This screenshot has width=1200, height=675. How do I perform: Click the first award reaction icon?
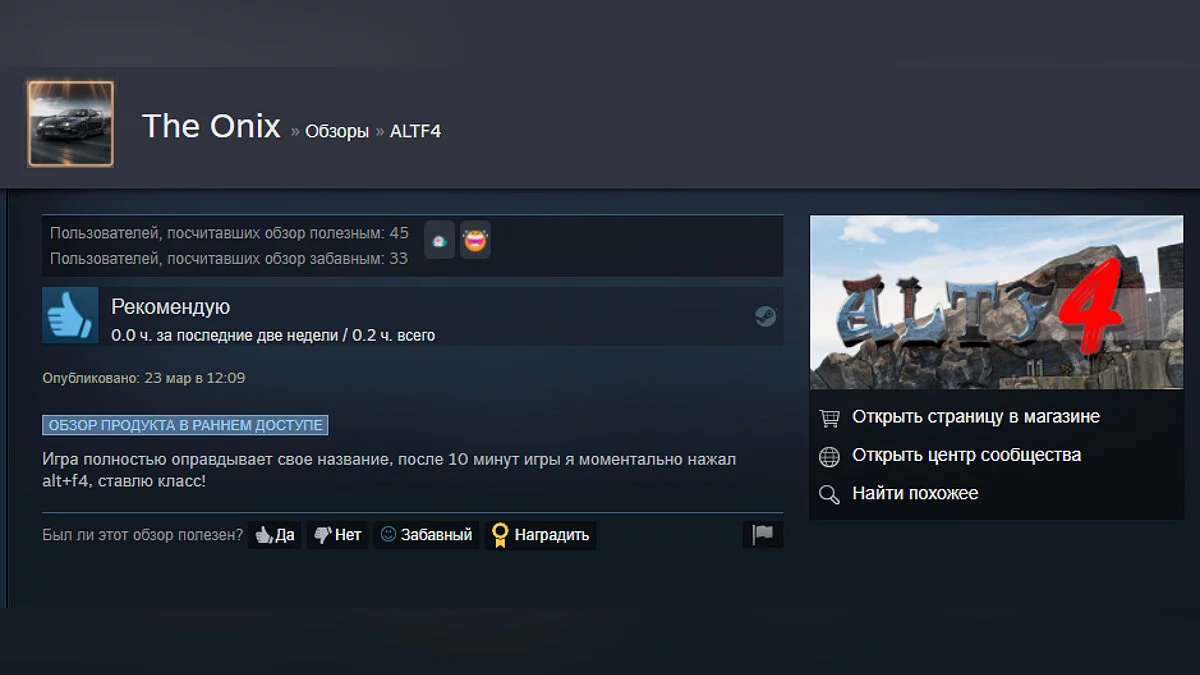[x=439, y=241]
